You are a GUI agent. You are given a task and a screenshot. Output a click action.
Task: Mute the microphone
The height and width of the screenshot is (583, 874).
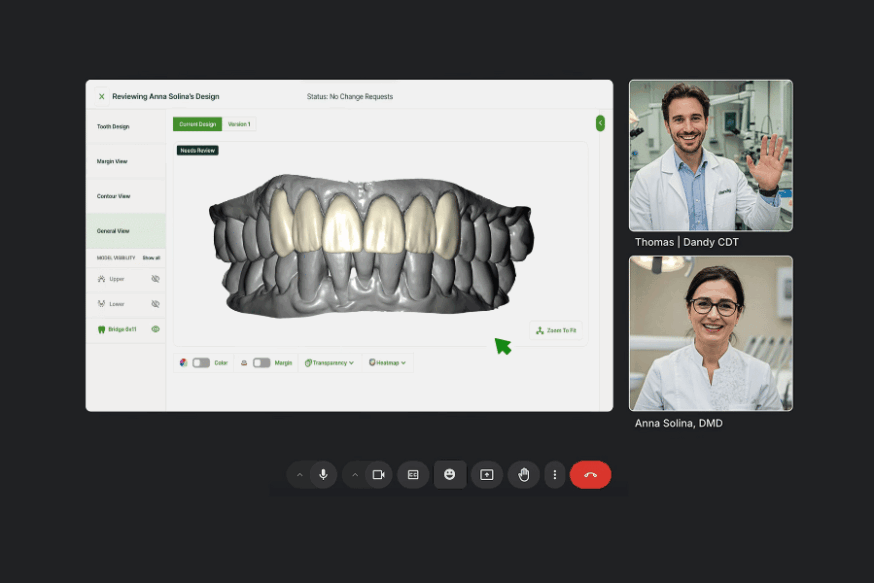323,475
